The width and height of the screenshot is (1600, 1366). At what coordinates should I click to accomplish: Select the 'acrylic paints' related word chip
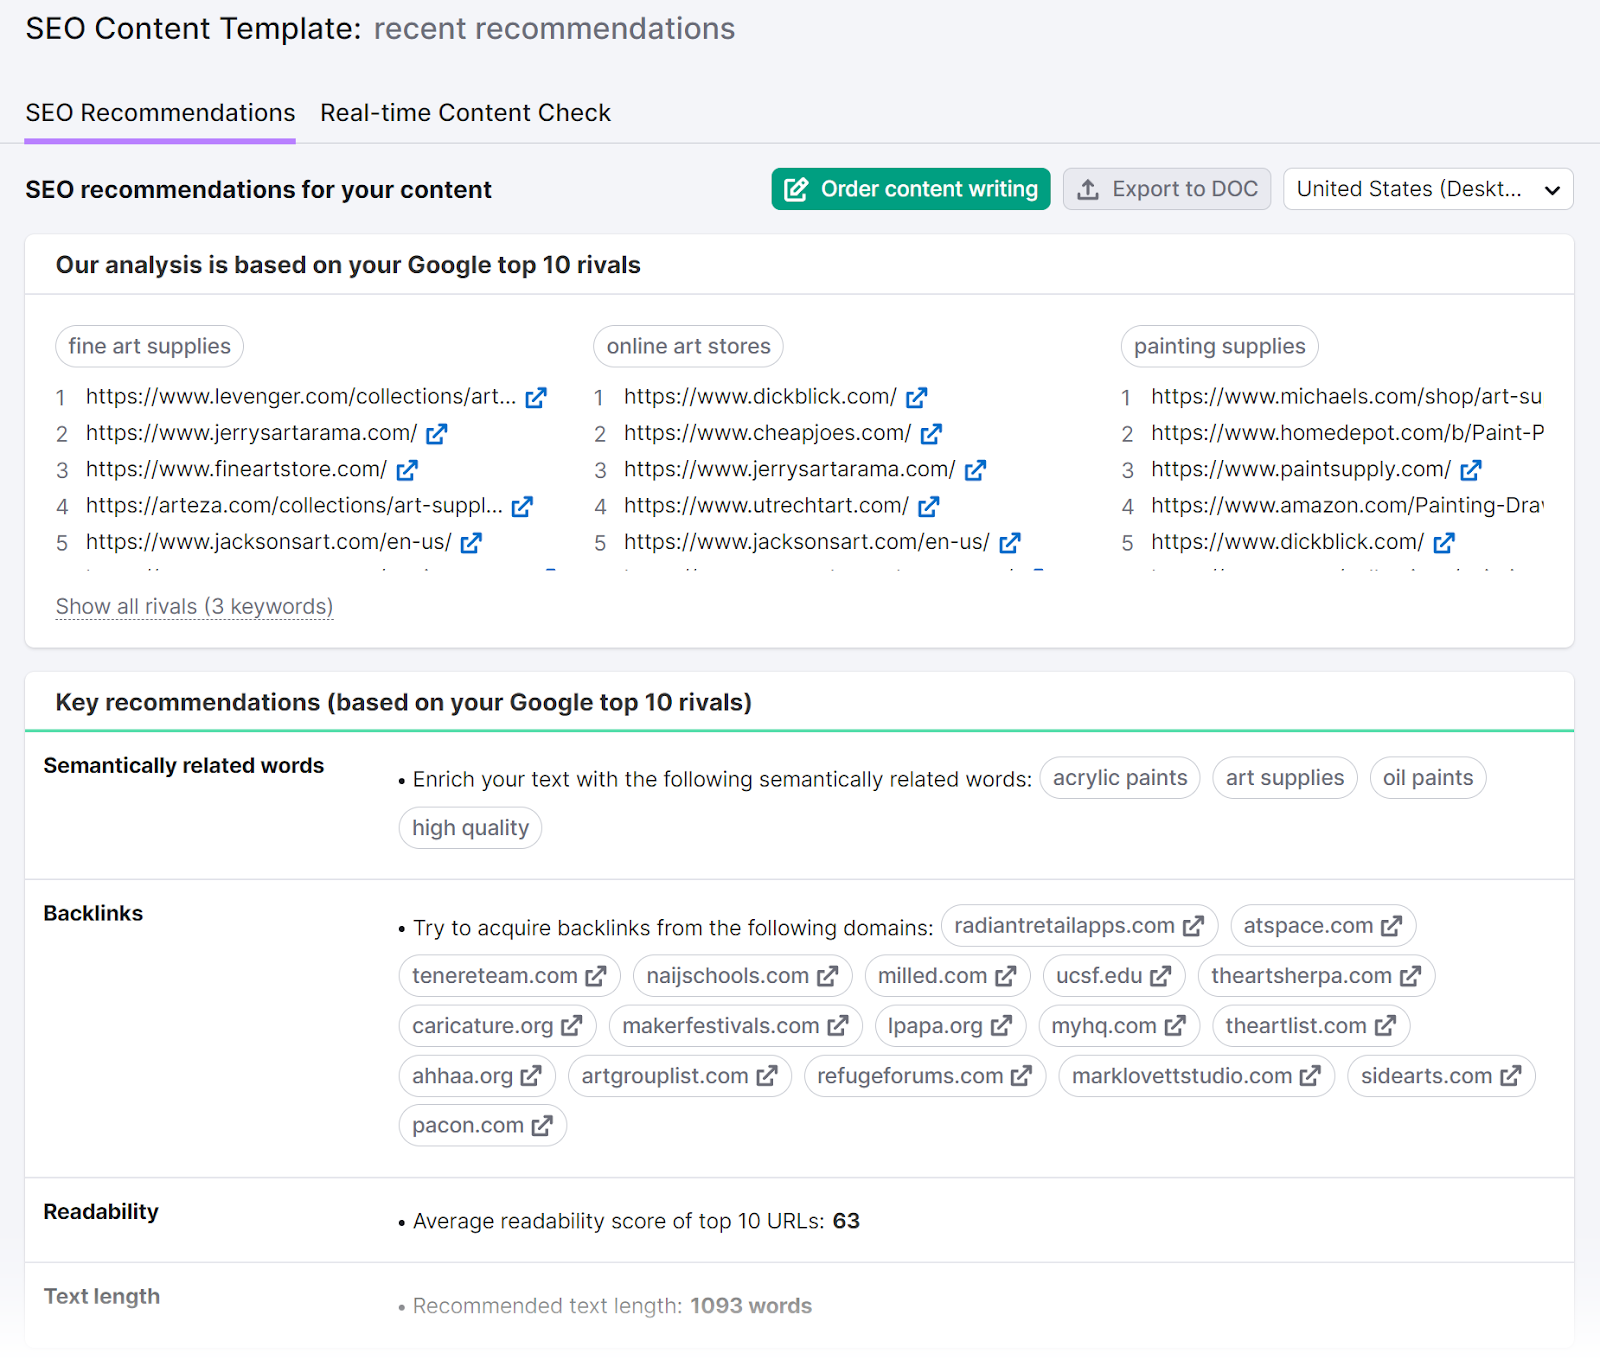[1119, 778]
